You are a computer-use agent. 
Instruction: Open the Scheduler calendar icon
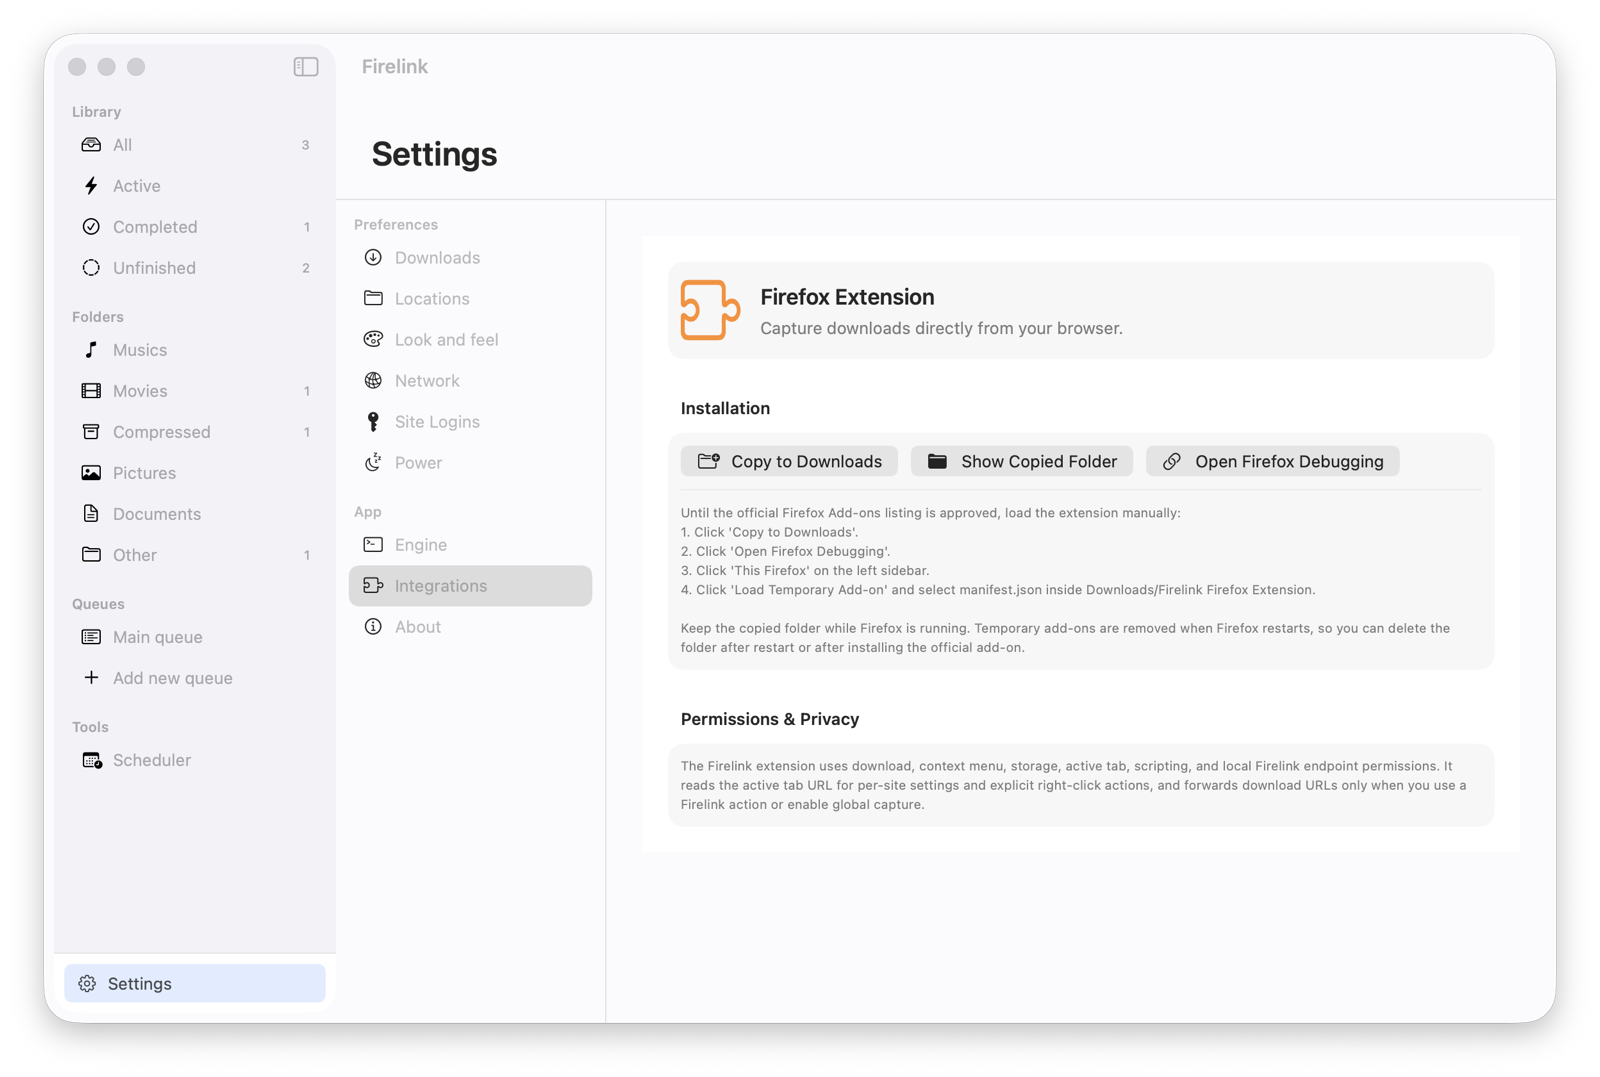(92, 761)
